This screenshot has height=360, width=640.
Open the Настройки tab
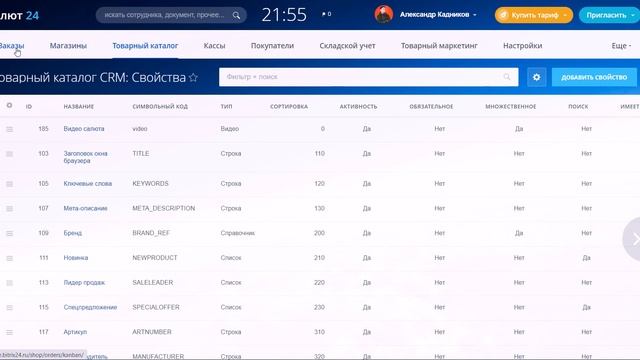[x=522, y=46]
